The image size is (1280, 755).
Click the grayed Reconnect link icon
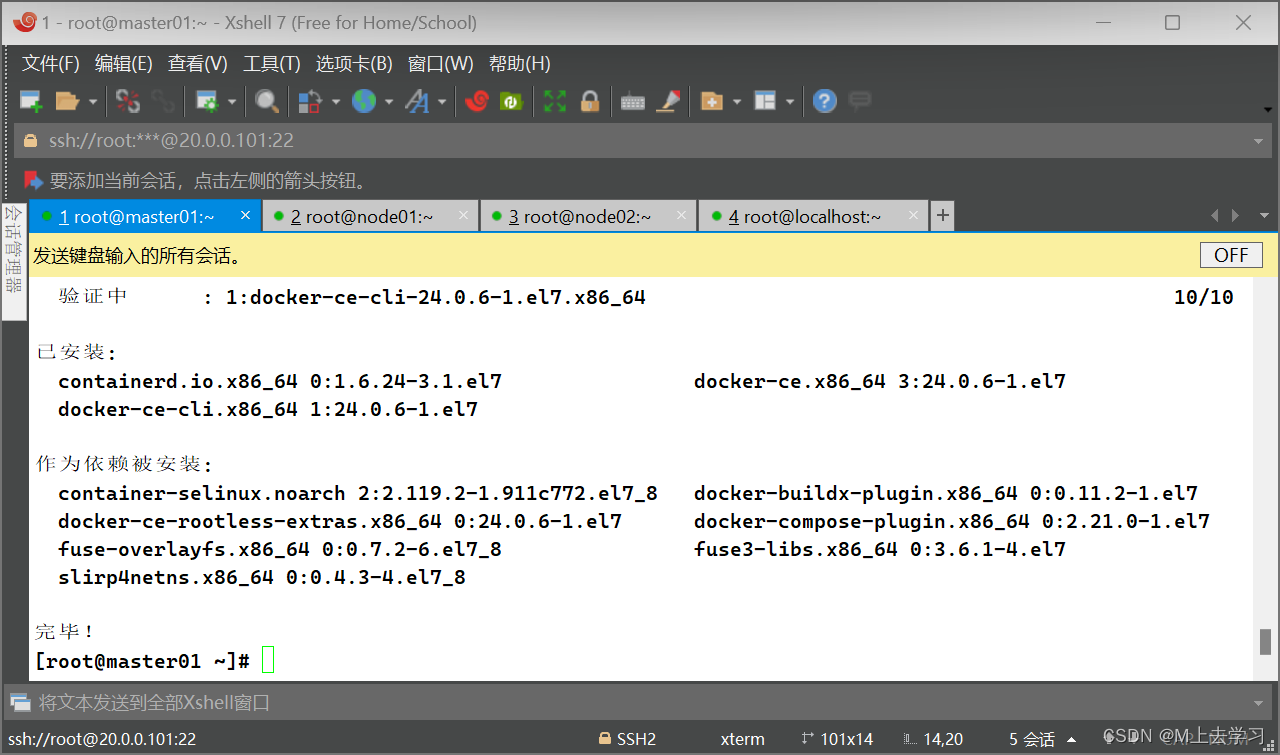(x=162, y=101)
